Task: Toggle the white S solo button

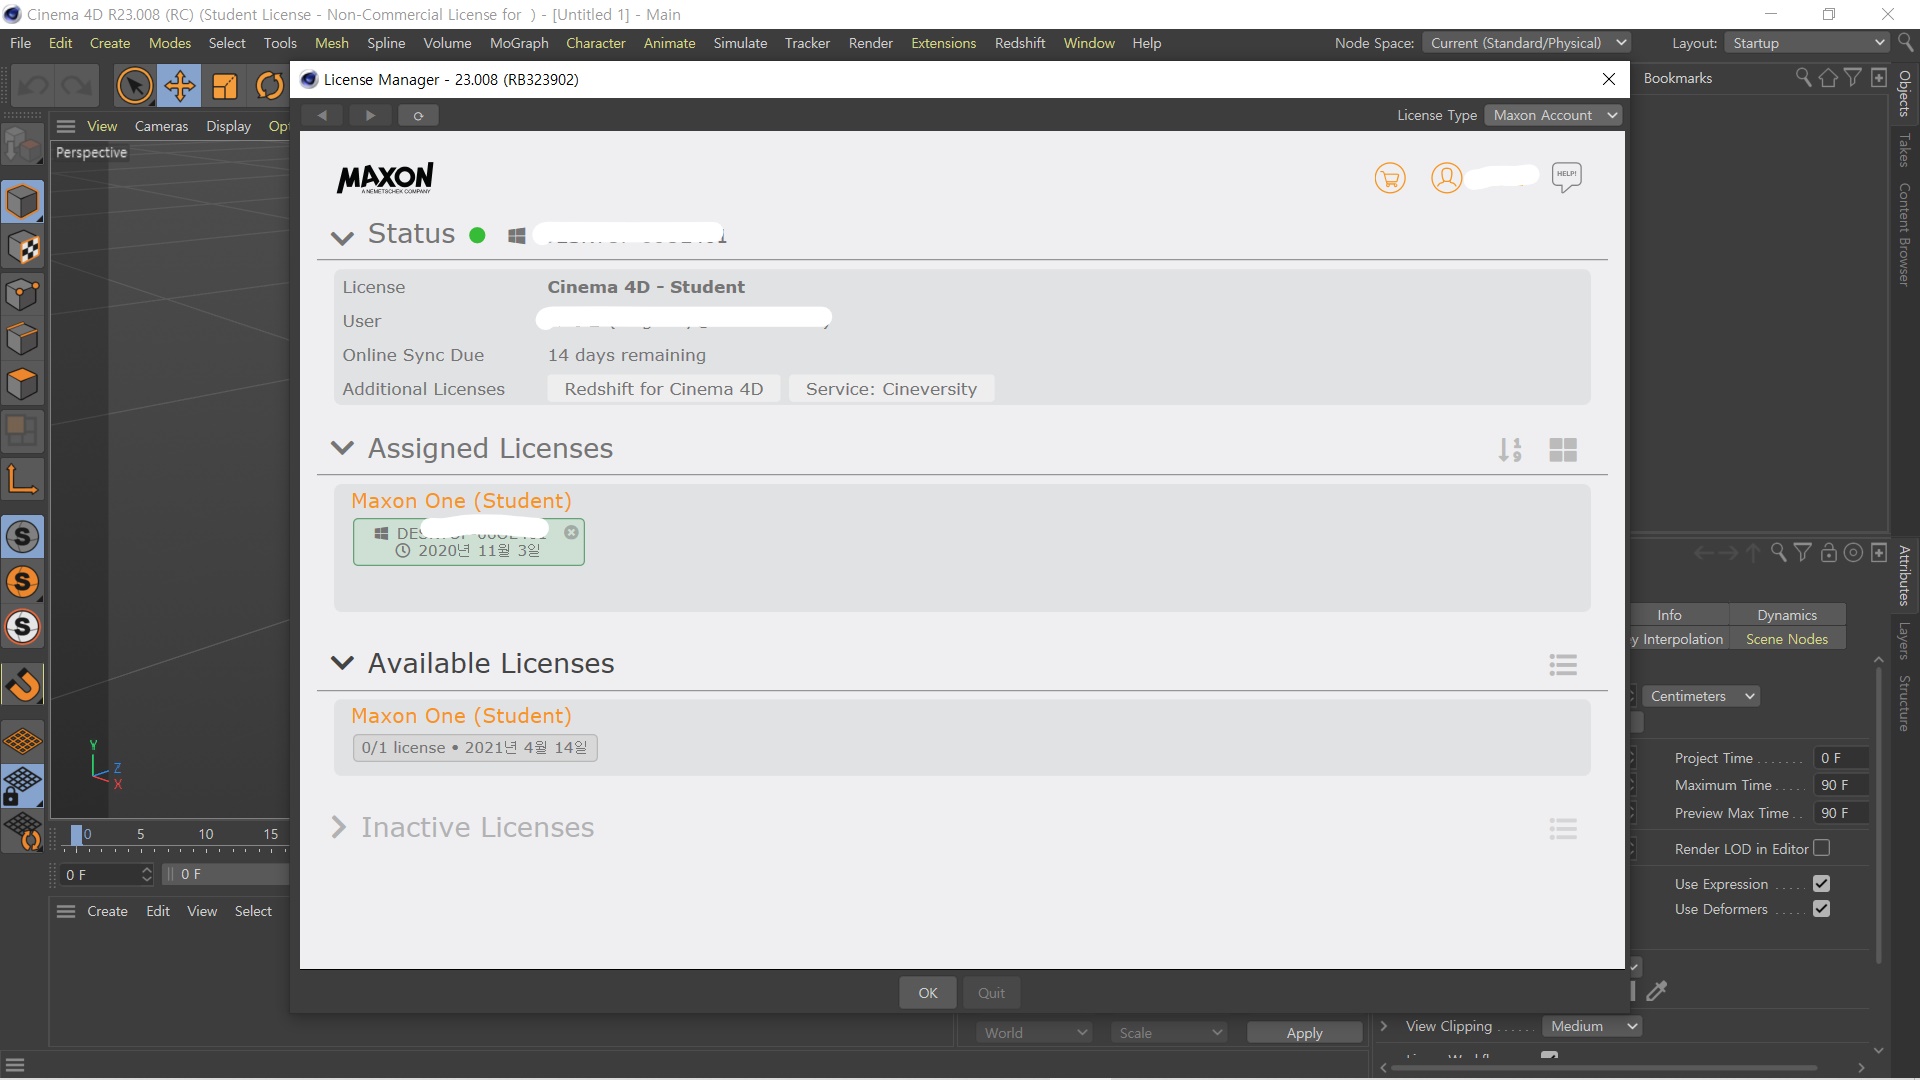Action: 22,628
